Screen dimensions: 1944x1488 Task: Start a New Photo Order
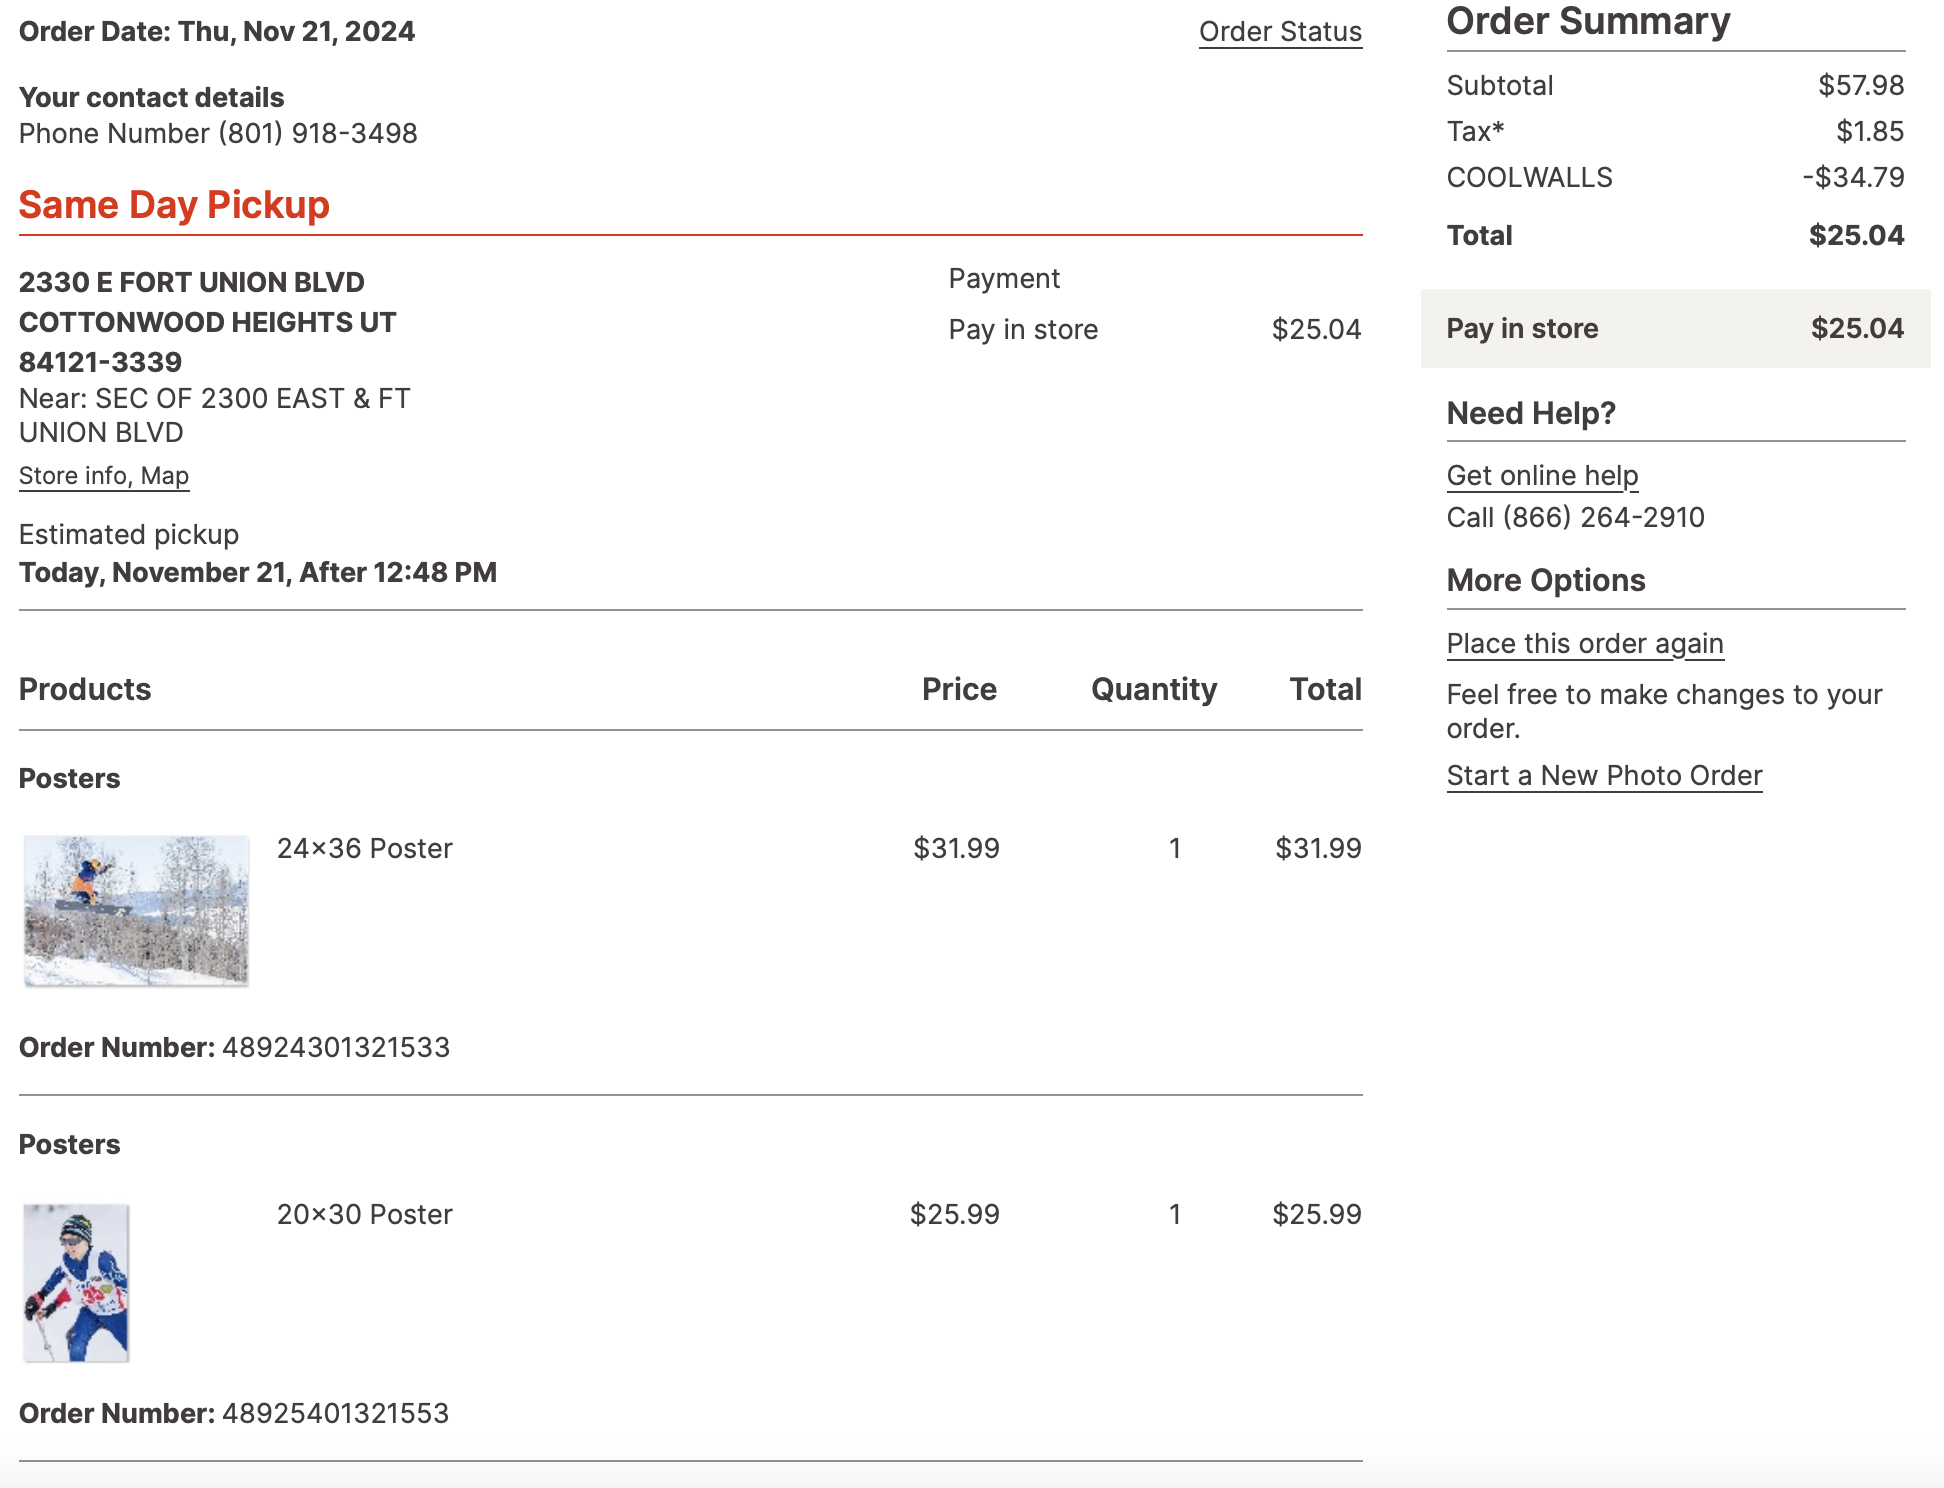pyautogui.click(x=1604, y=776)
